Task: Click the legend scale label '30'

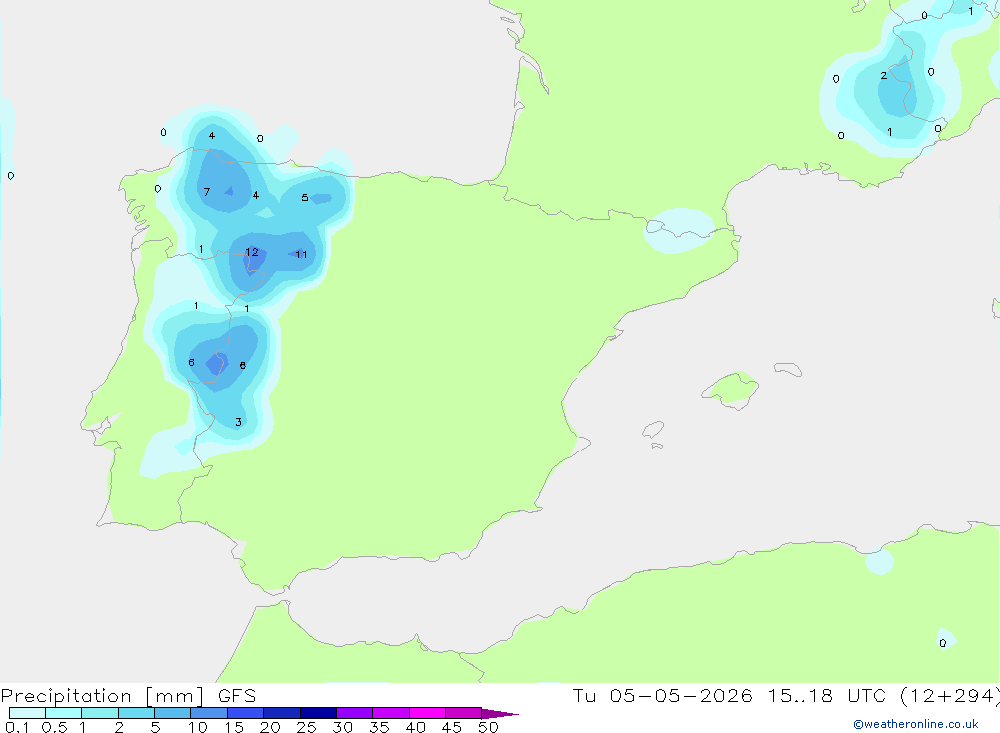Action: tap(343, 727)
